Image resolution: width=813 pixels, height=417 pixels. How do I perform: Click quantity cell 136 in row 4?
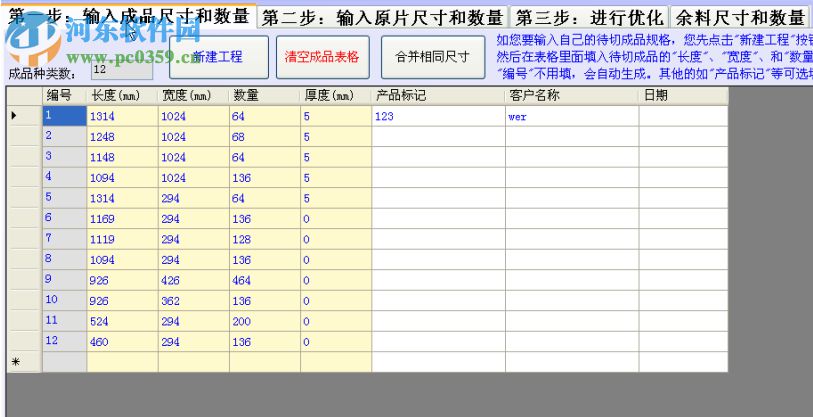pyautogui.click(x=264, y=177)
